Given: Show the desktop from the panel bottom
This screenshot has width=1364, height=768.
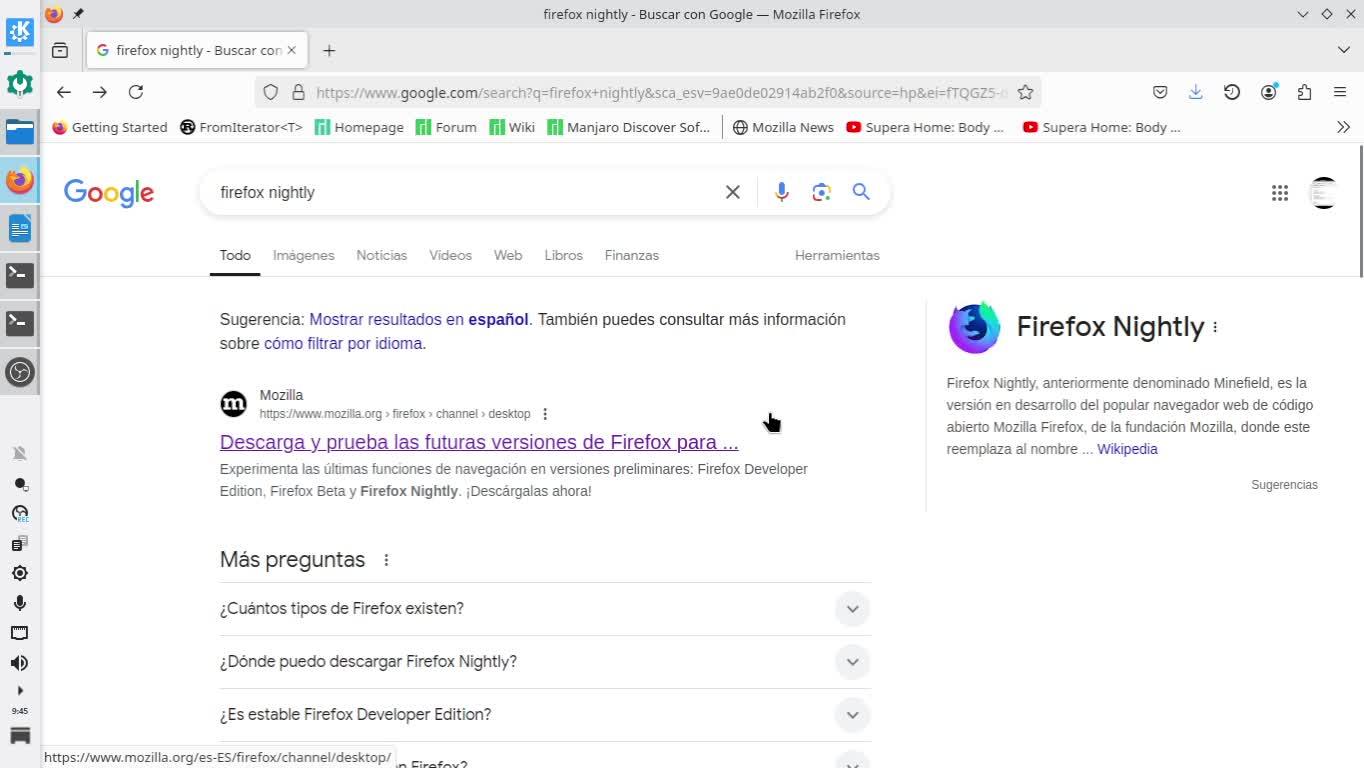Looking at the screenshot, I should tap(20, 737).
